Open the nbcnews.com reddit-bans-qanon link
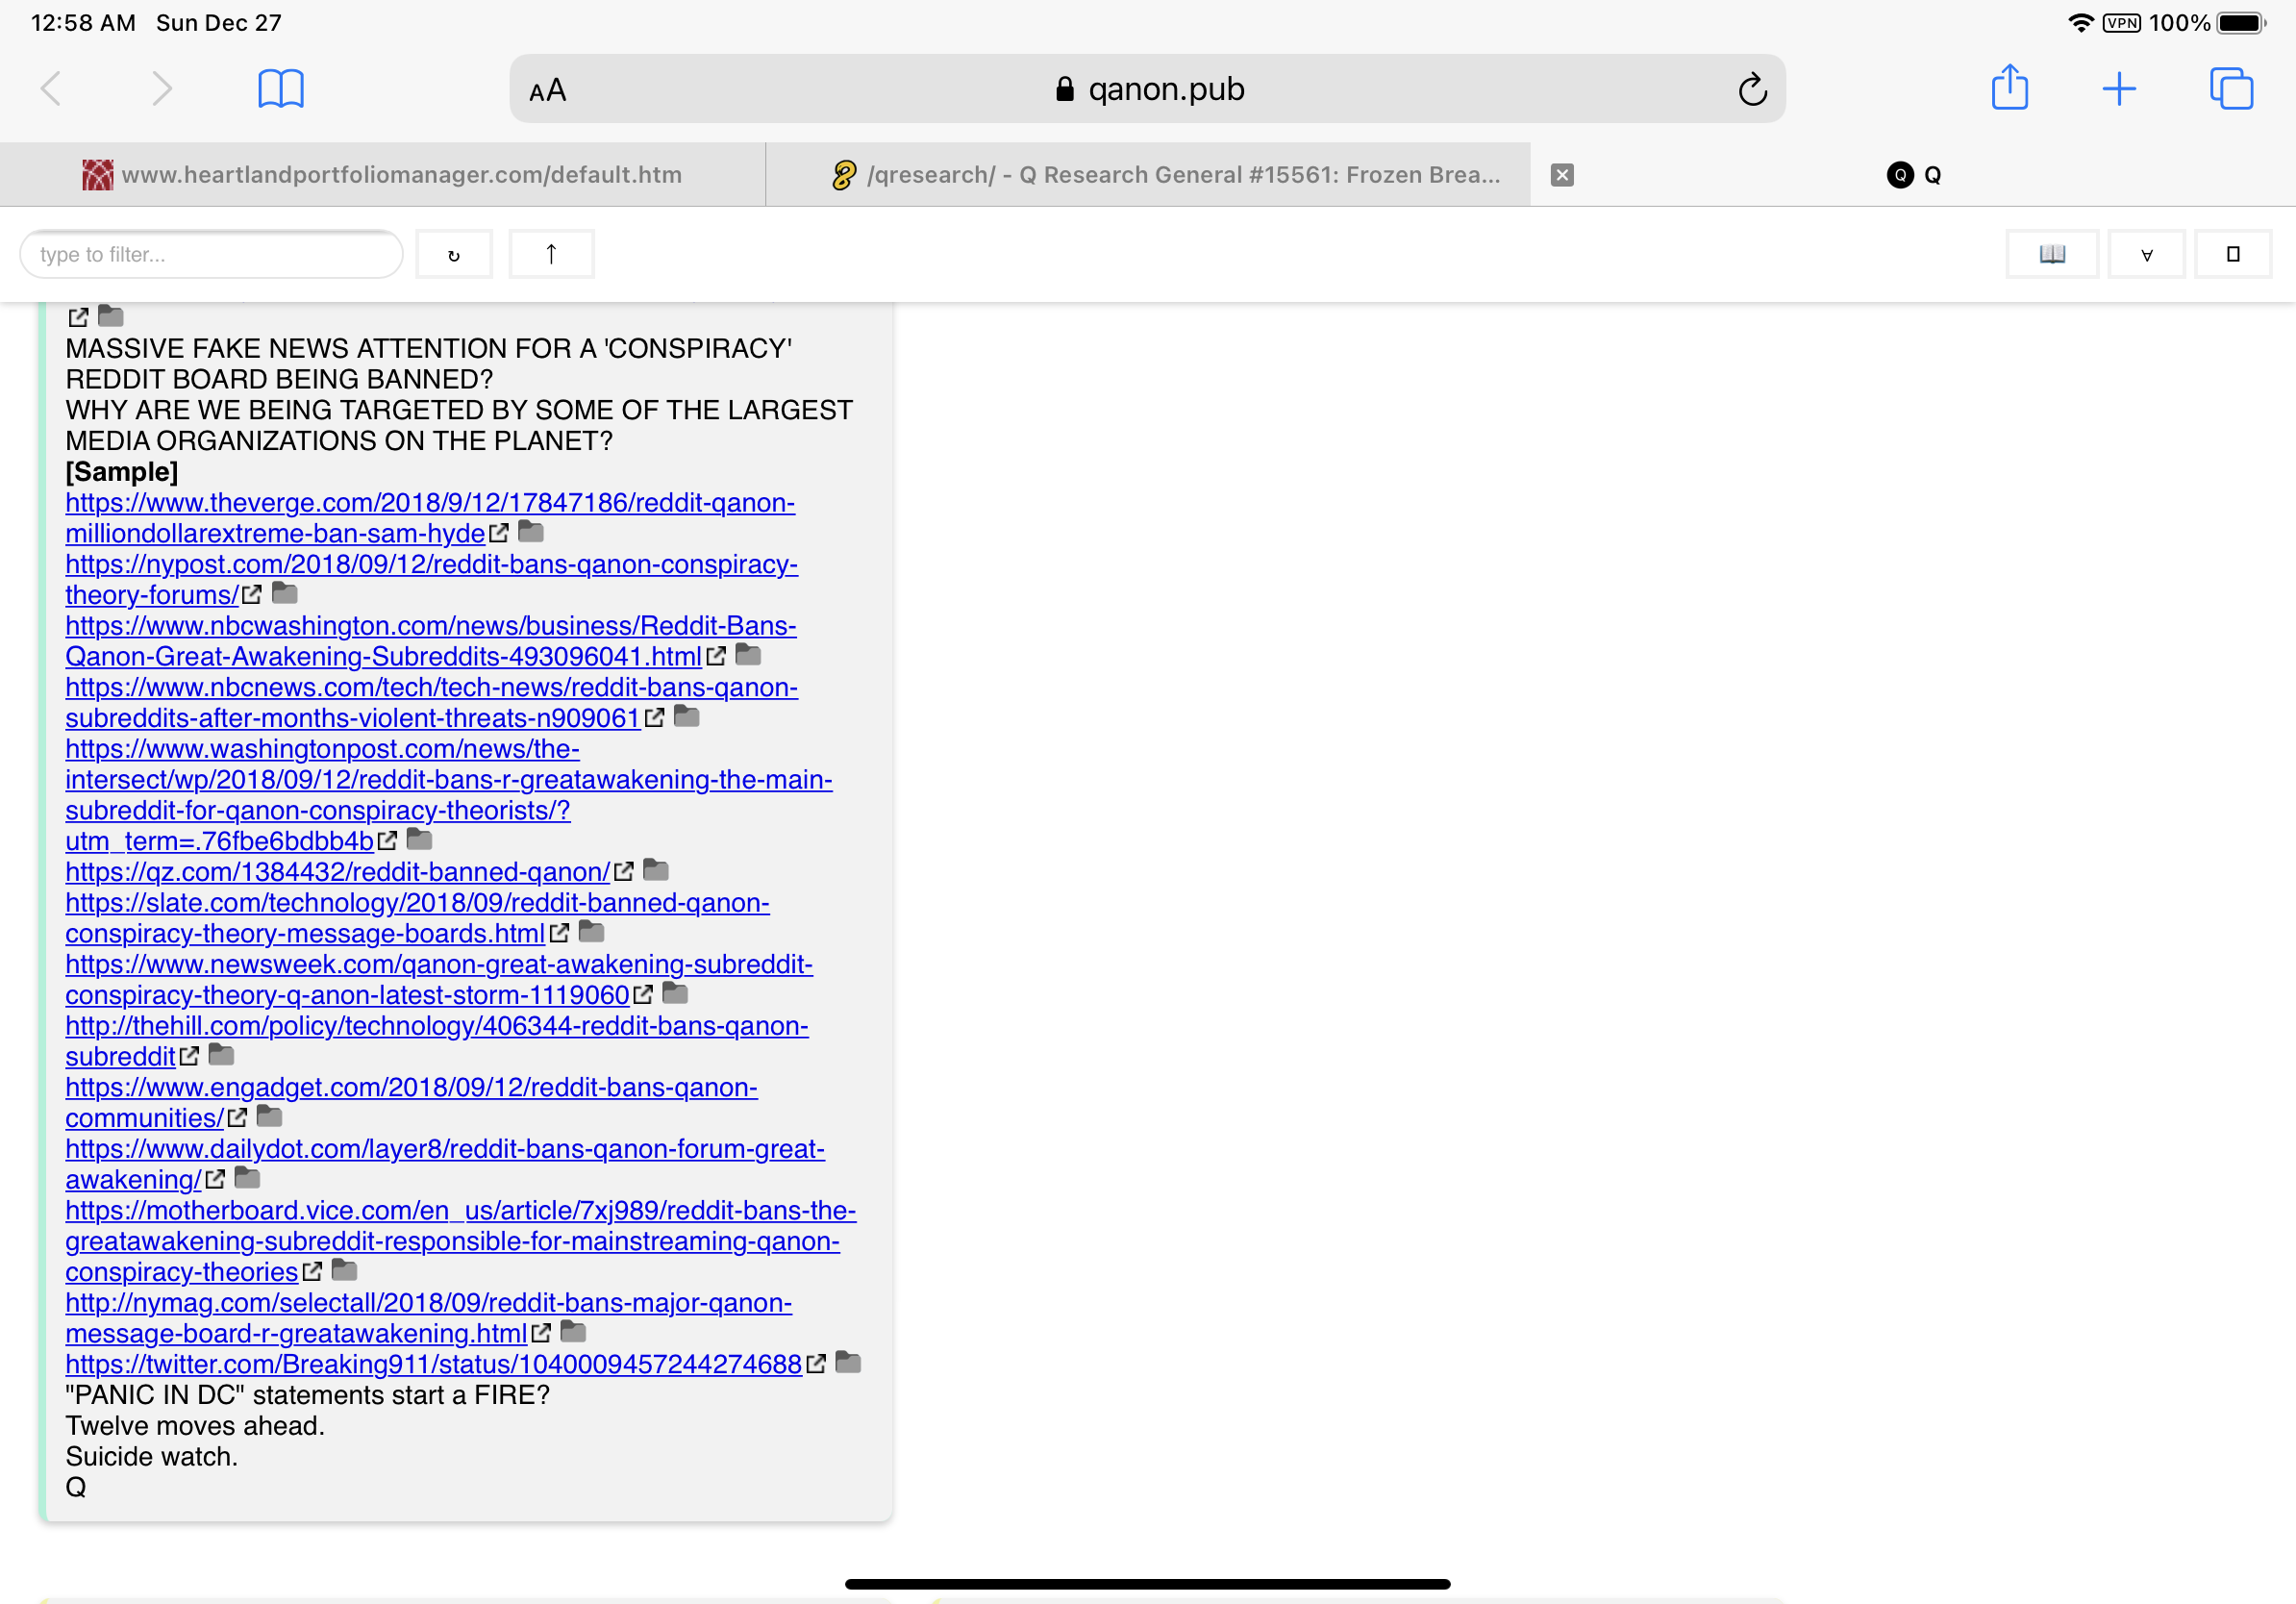The width and height of the screenshot is (2296, 1604). coord(431,703)
